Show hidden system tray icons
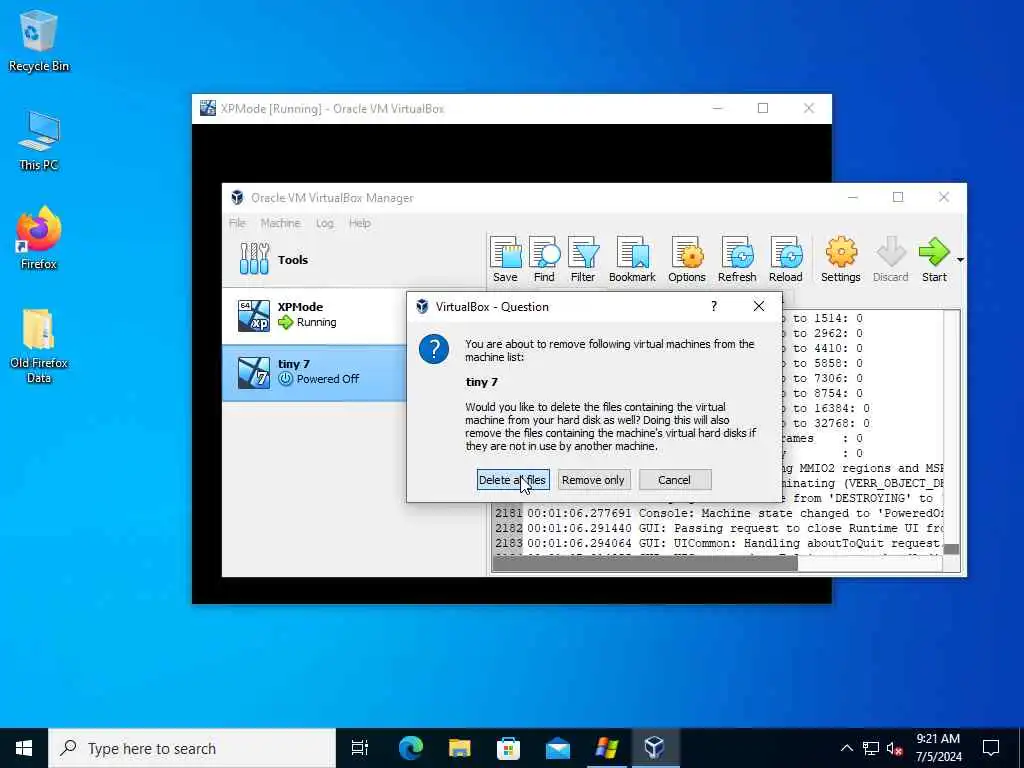 [846, 748]
